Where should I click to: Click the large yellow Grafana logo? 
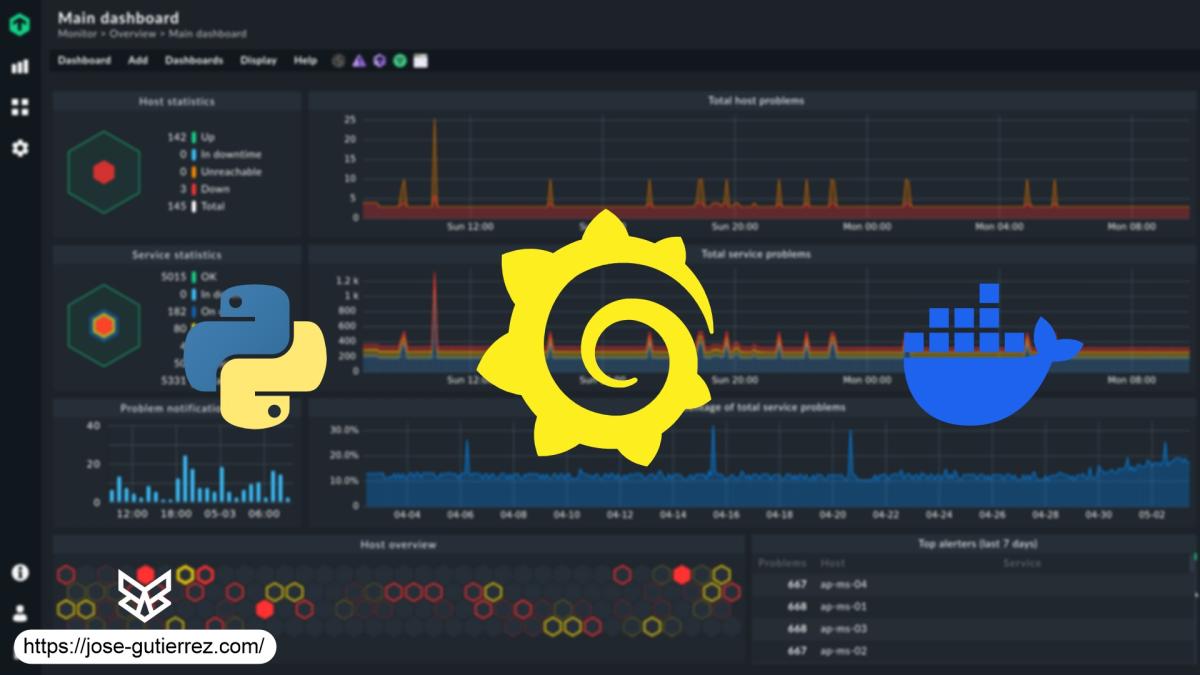click(x=596, y=337)
